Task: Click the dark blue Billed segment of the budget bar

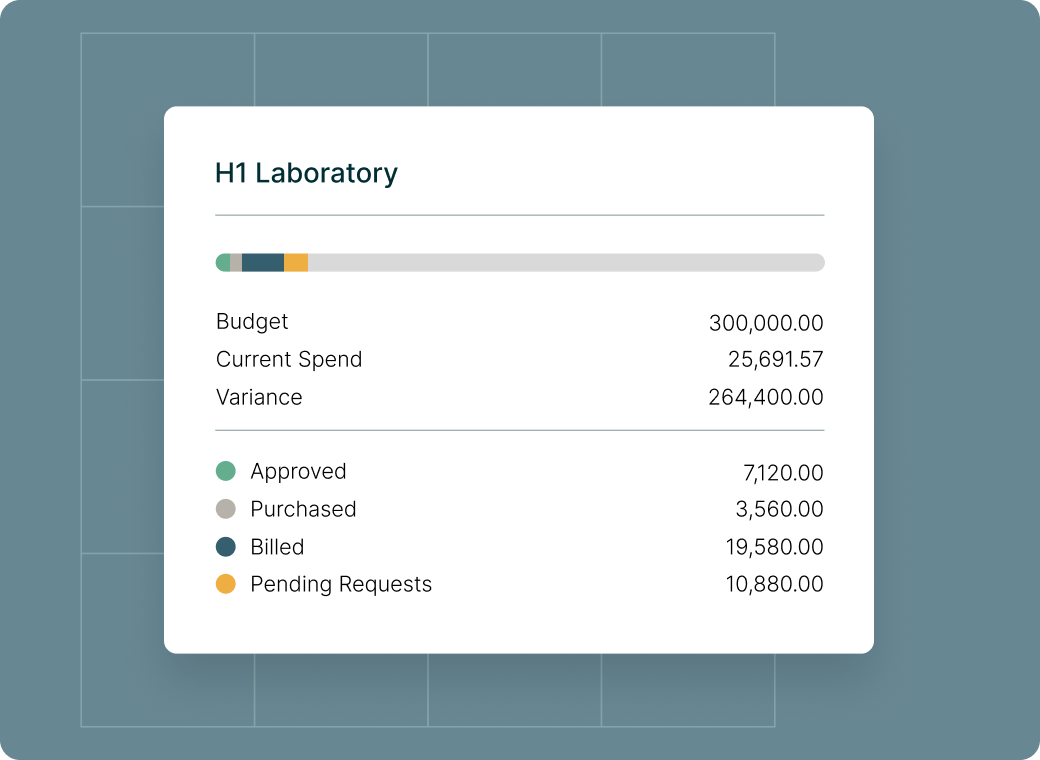Action: (263, 263)
